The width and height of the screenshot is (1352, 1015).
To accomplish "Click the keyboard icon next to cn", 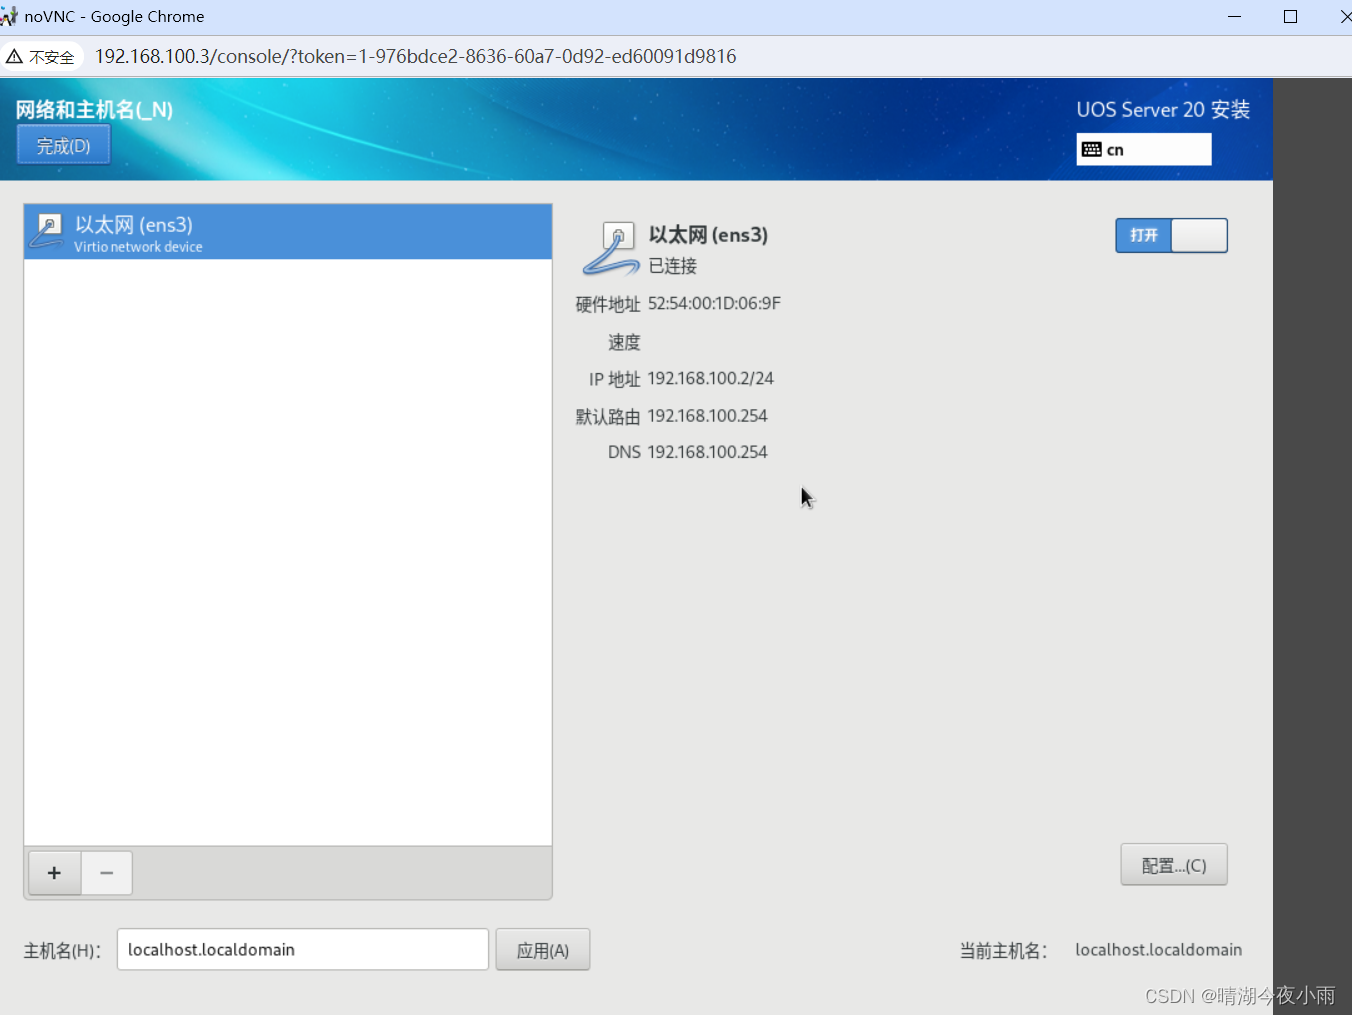I will coord(1092,150).
